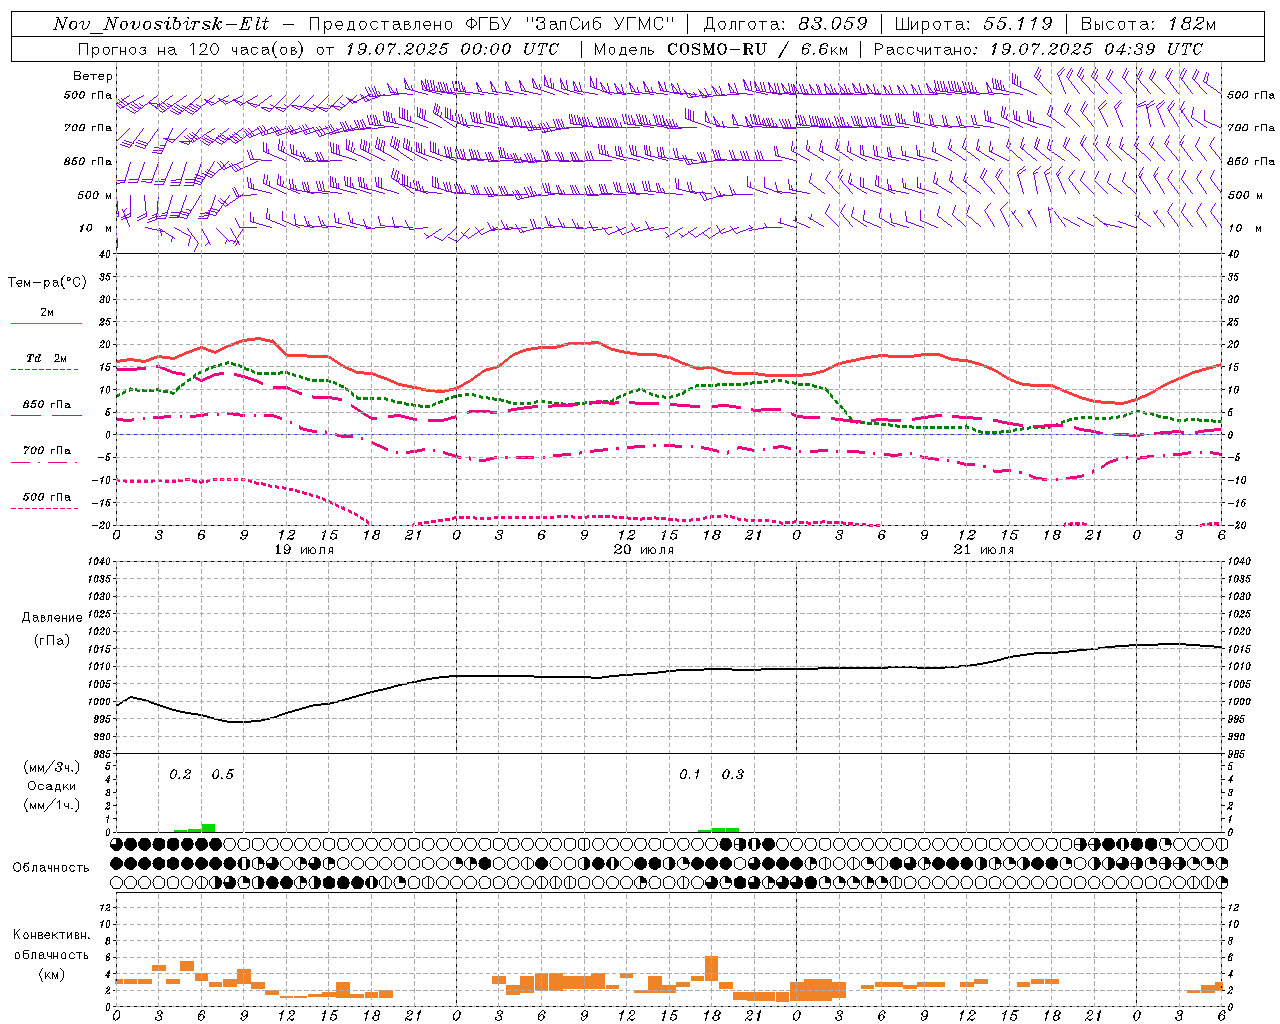Click the 21 июля date label
The width and height of the screenshot is (1280, 1024).
click(983, 549)
